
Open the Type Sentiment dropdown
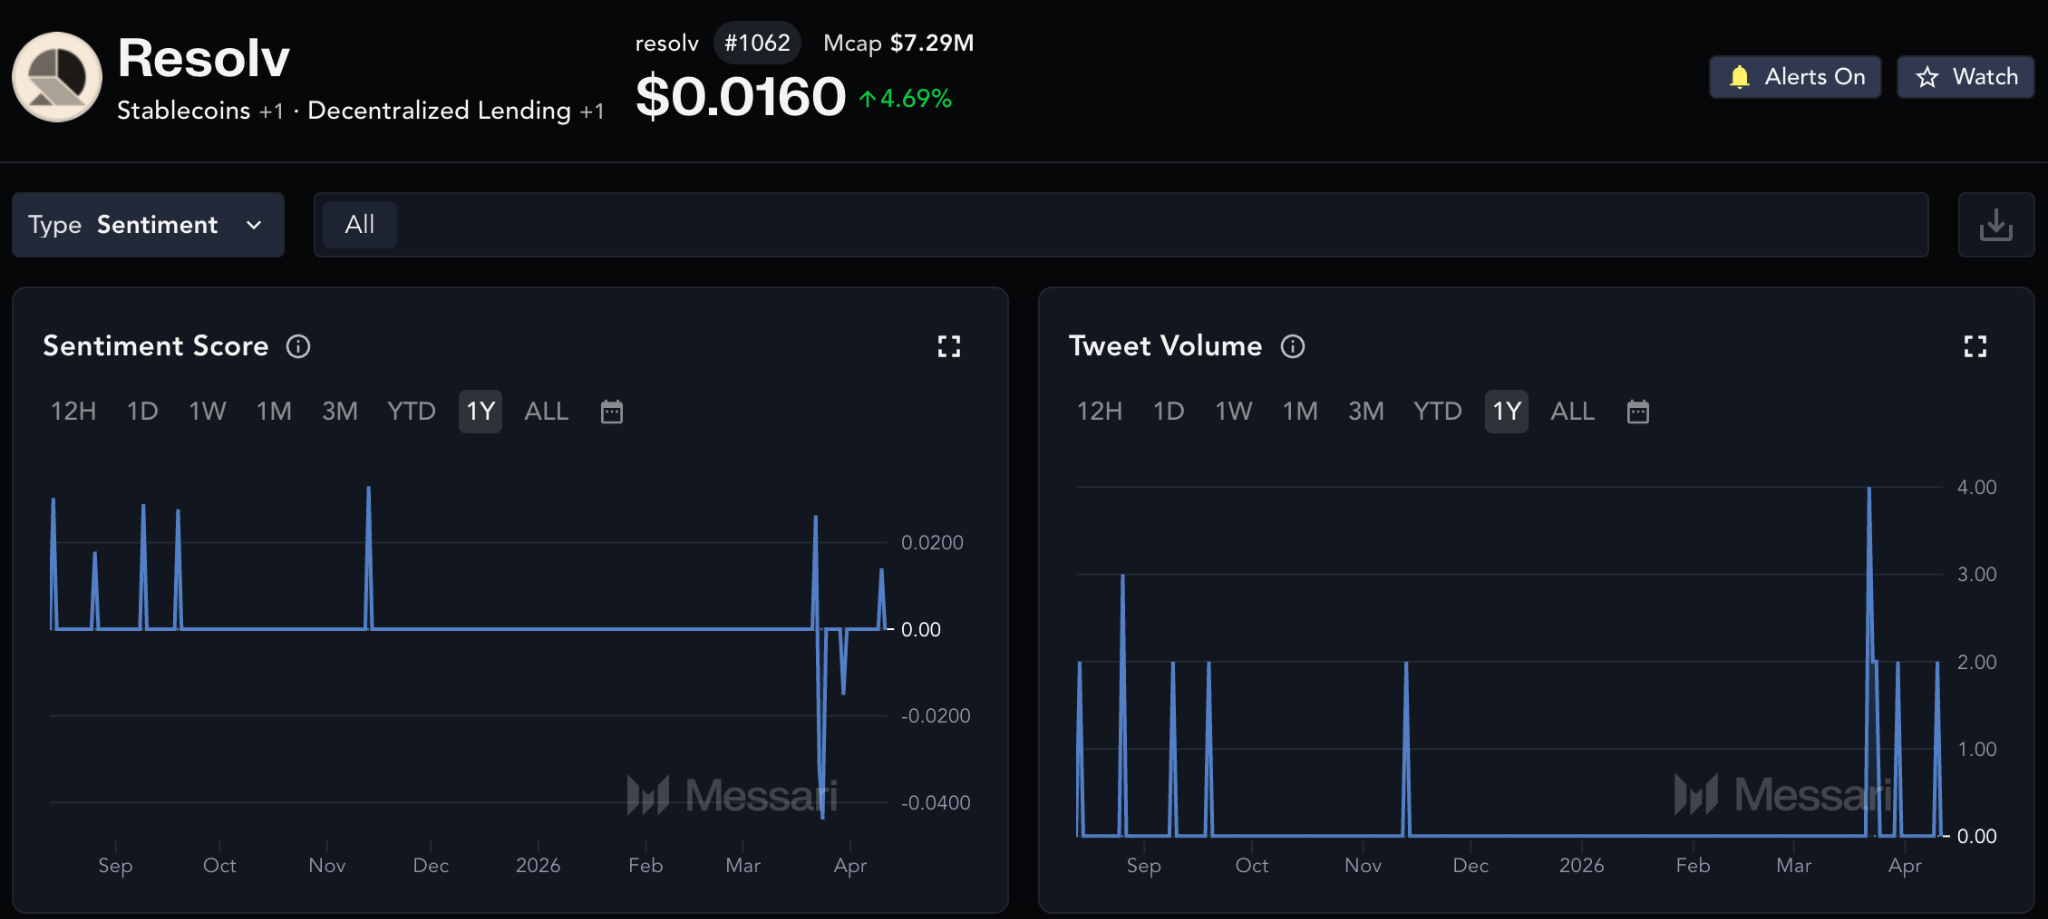[x=148, y=225]
